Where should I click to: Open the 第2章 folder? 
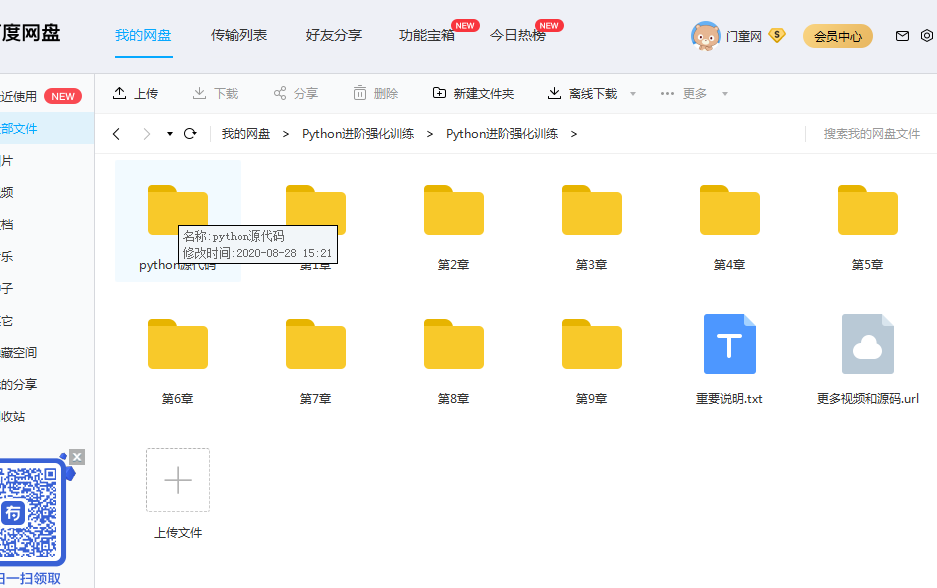point(454,210)
